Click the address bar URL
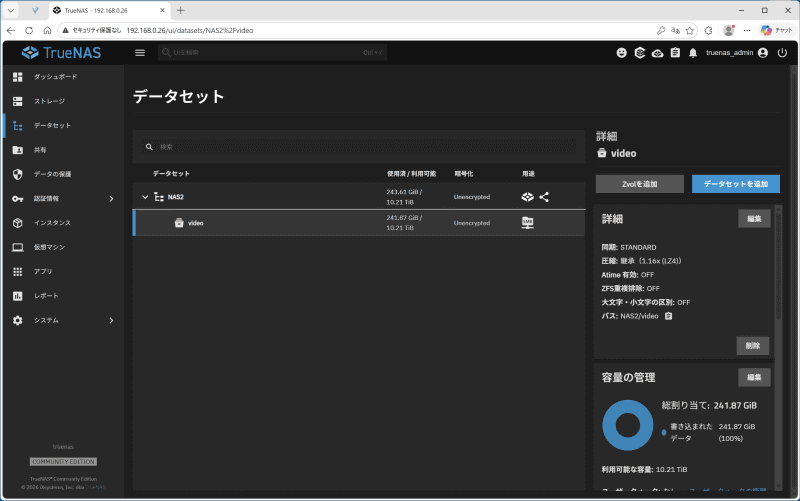Screen dimensions: 800x501 [190, 31]
